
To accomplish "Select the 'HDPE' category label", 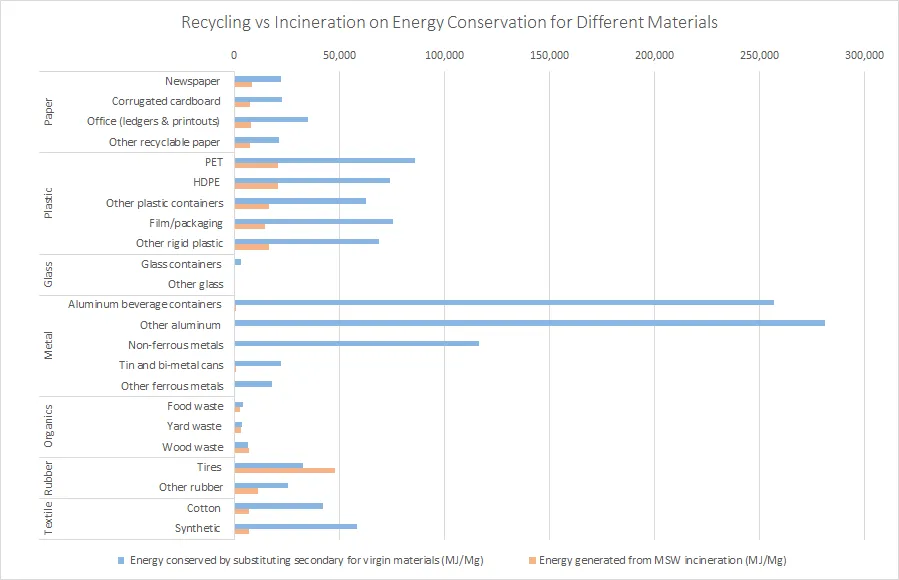I will [206, 182].
